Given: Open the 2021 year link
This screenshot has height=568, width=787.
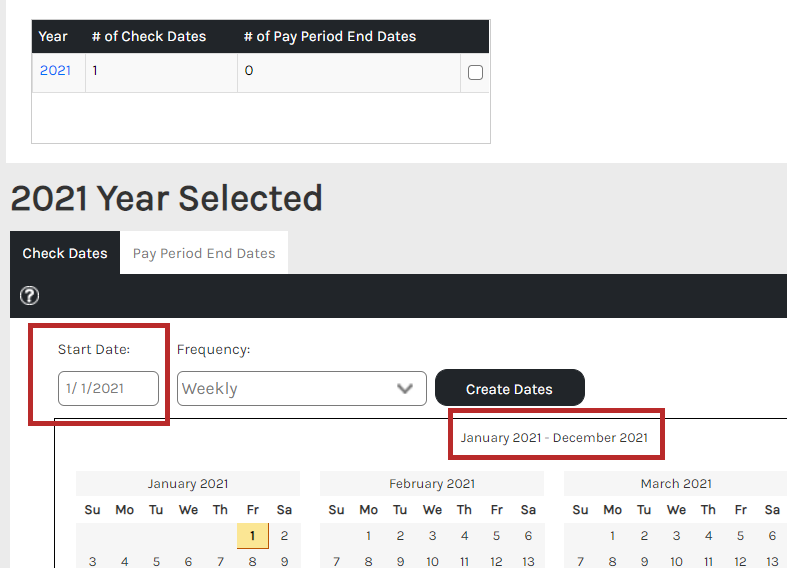Looking at the screenshot, I should click(55, 70).
